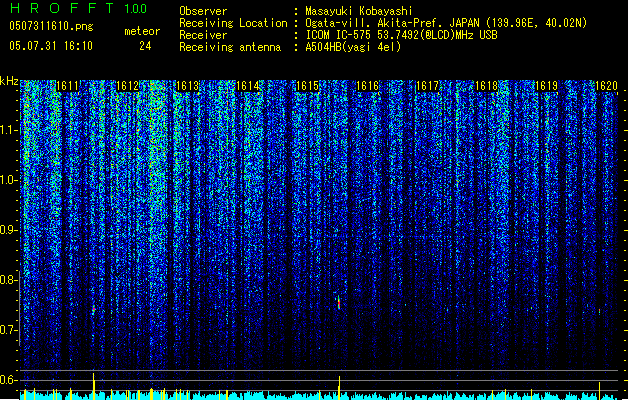Click the 0.9 frequency axis label
Screen dimensions: 629x400
click(8, 230)
